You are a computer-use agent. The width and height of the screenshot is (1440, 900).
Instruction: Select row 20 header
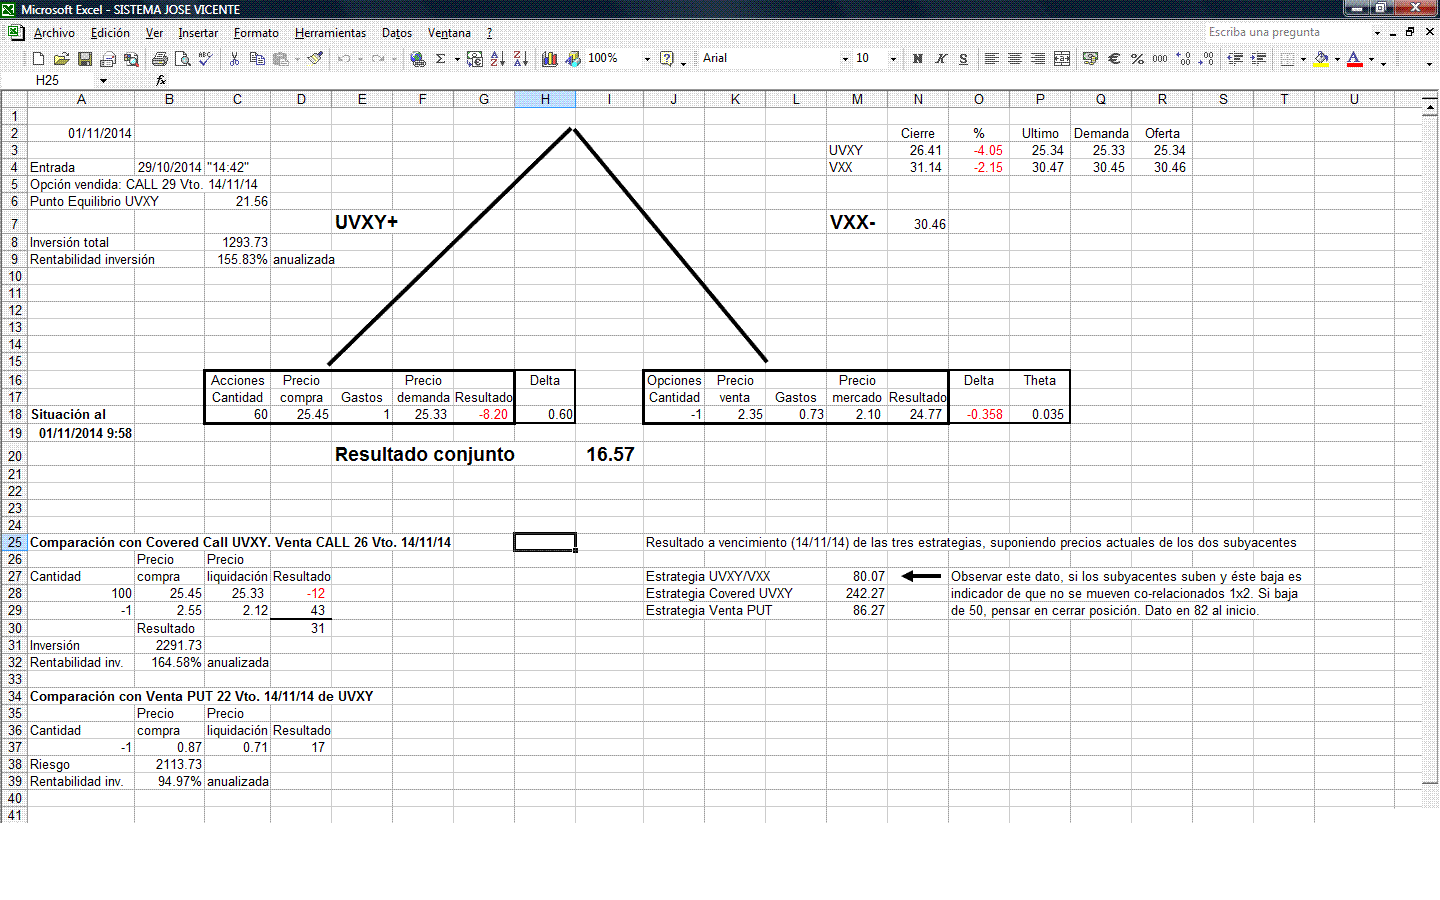coord(14,455)
